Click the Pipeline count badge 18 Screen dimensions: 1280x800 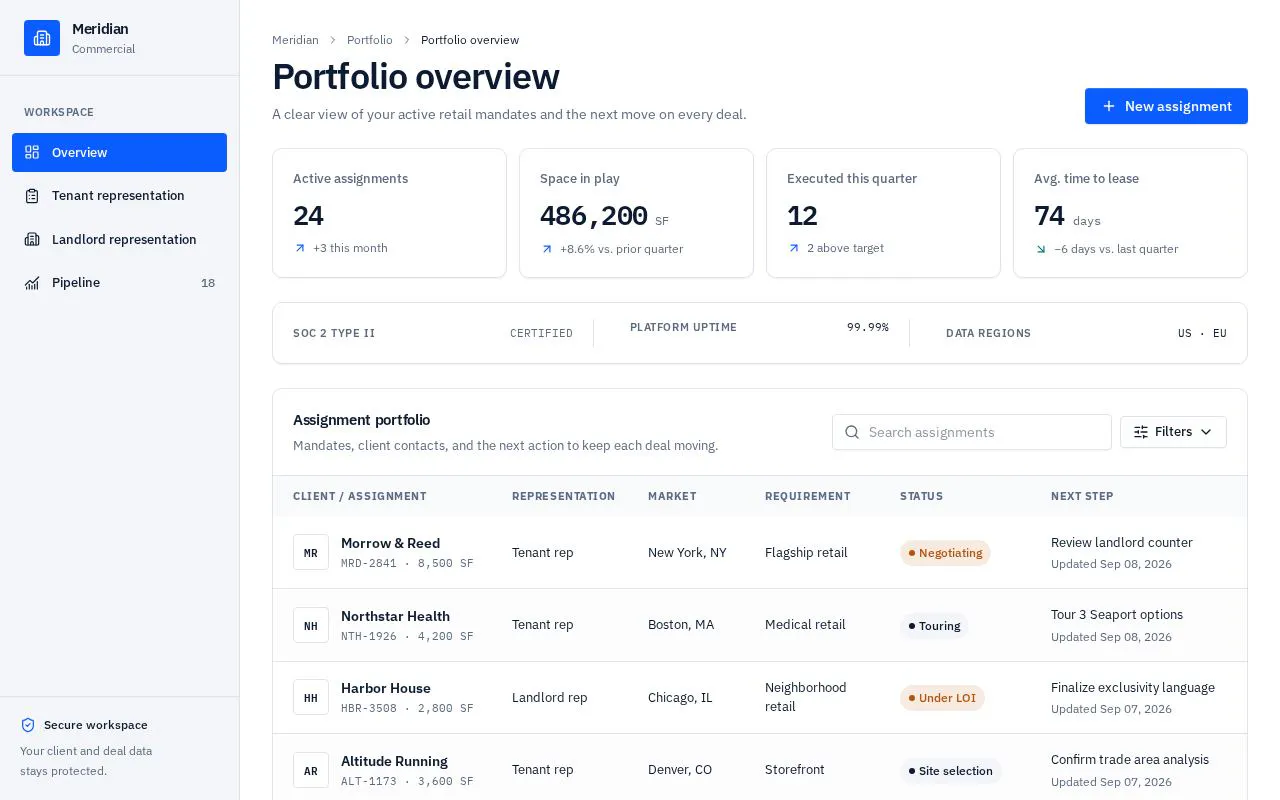pyautogui.click(x=208, y=283)
